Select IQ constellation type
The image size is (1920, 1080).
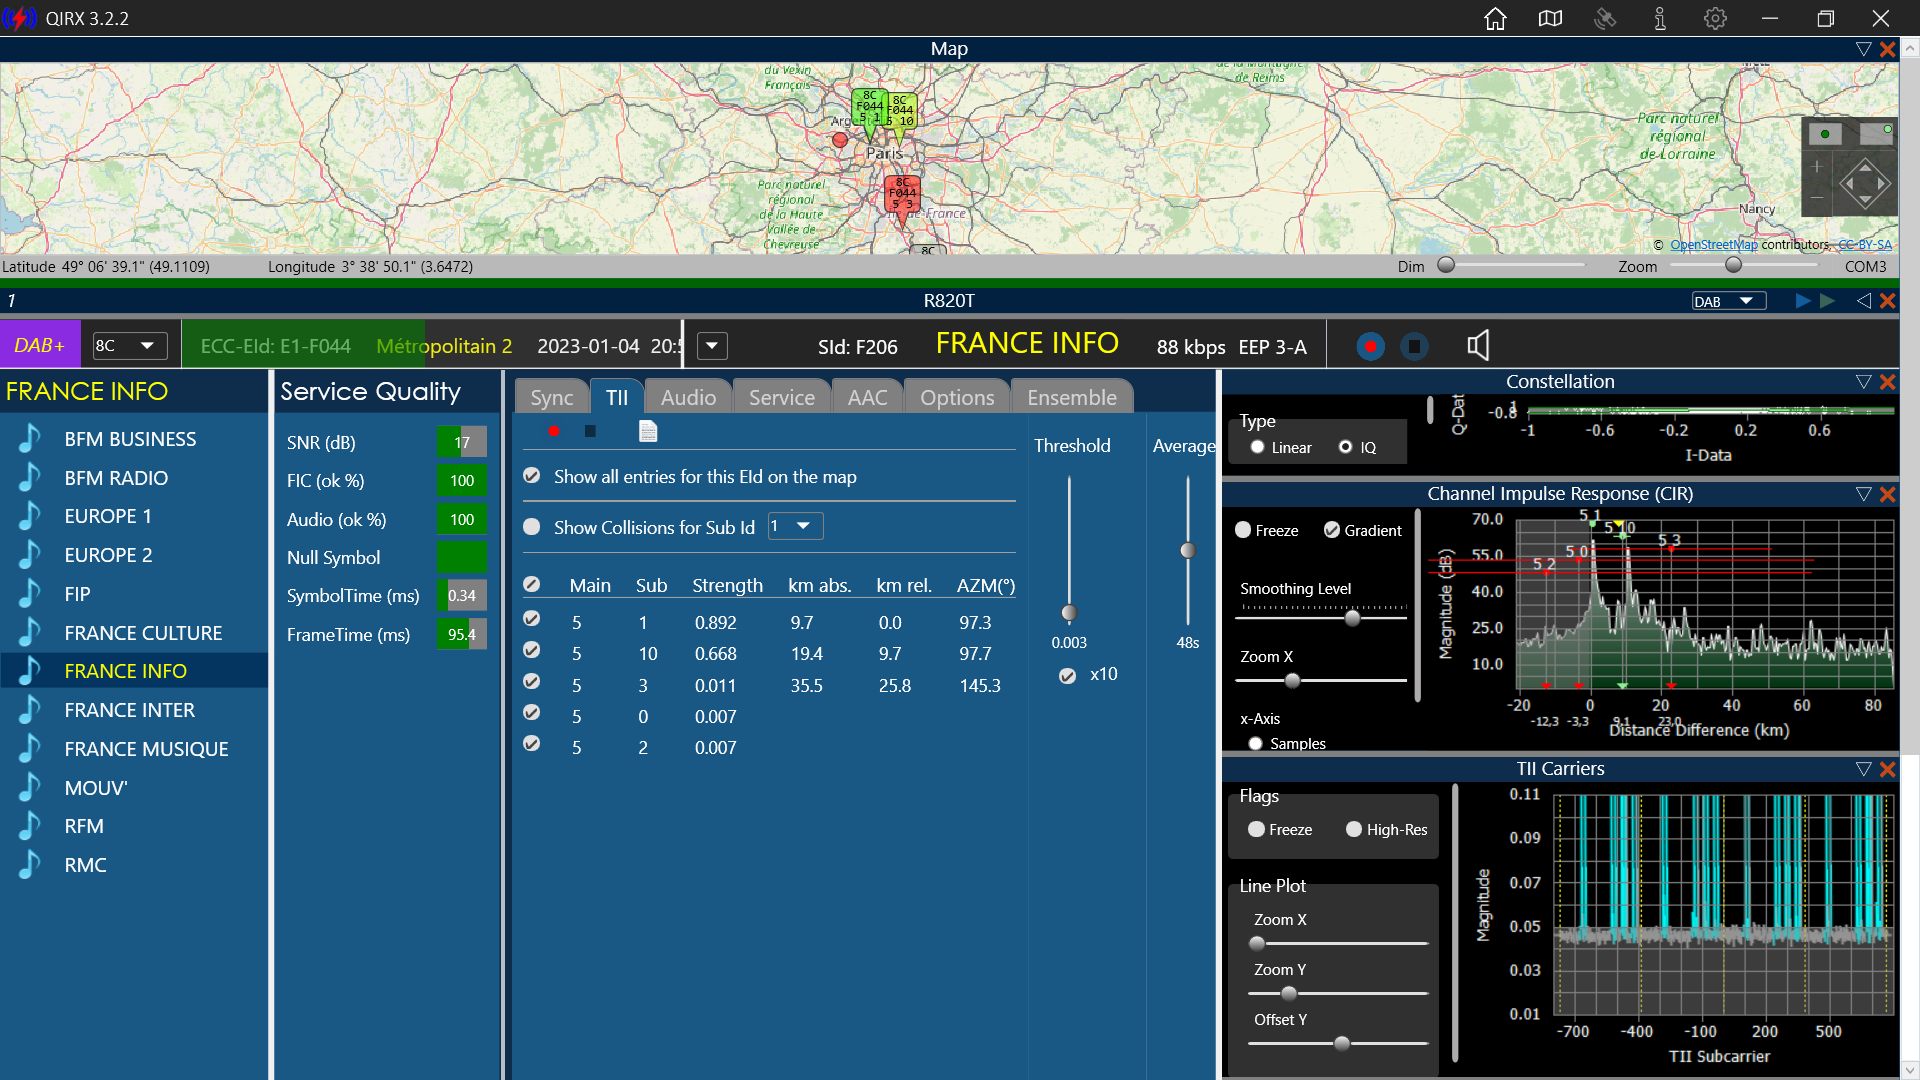point(1346,447)
